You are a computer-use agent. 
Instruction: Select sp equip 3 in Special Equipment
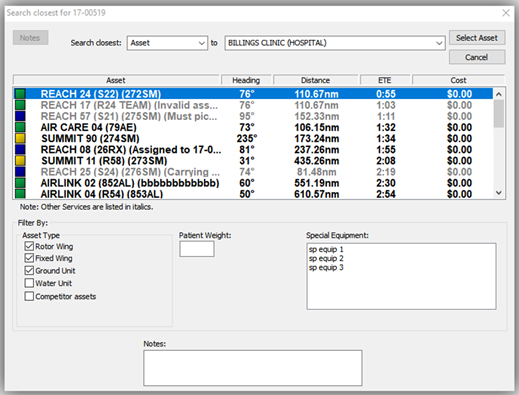(x=326, y=267)
